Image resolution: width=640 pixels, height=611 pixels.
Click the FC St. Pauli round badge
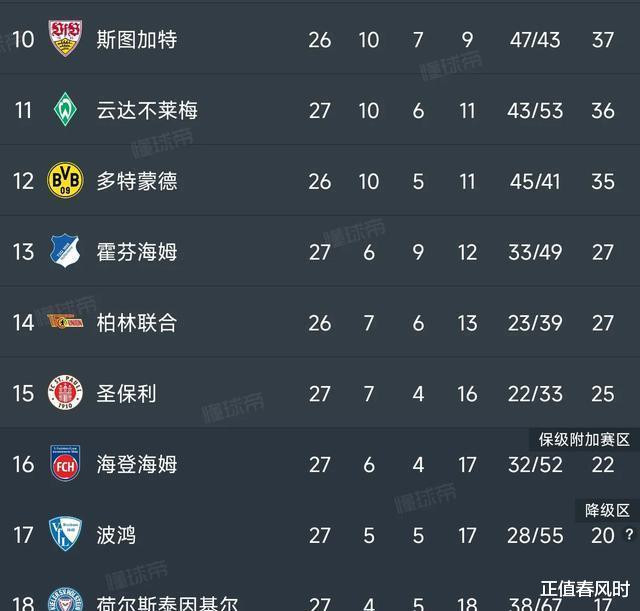click(x=65, y=392)
